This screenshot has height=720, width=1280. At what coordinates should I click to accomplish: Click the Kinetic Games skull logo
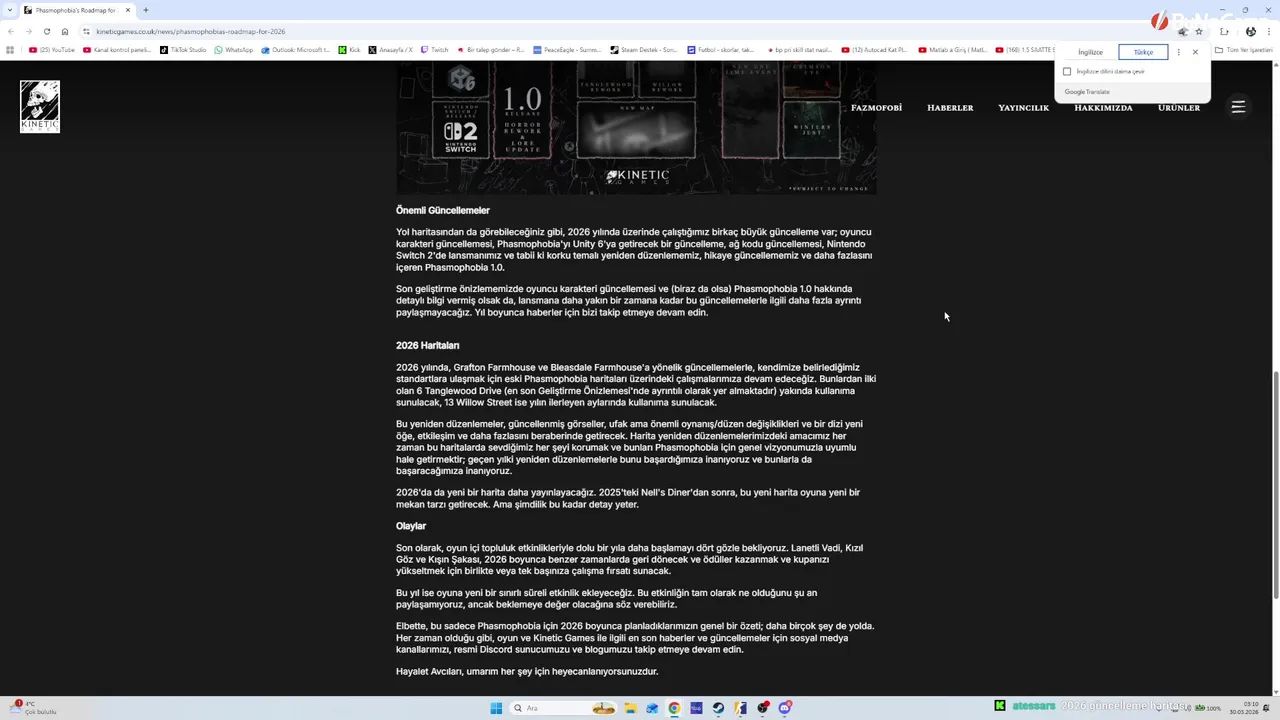(x=40, y=106)
